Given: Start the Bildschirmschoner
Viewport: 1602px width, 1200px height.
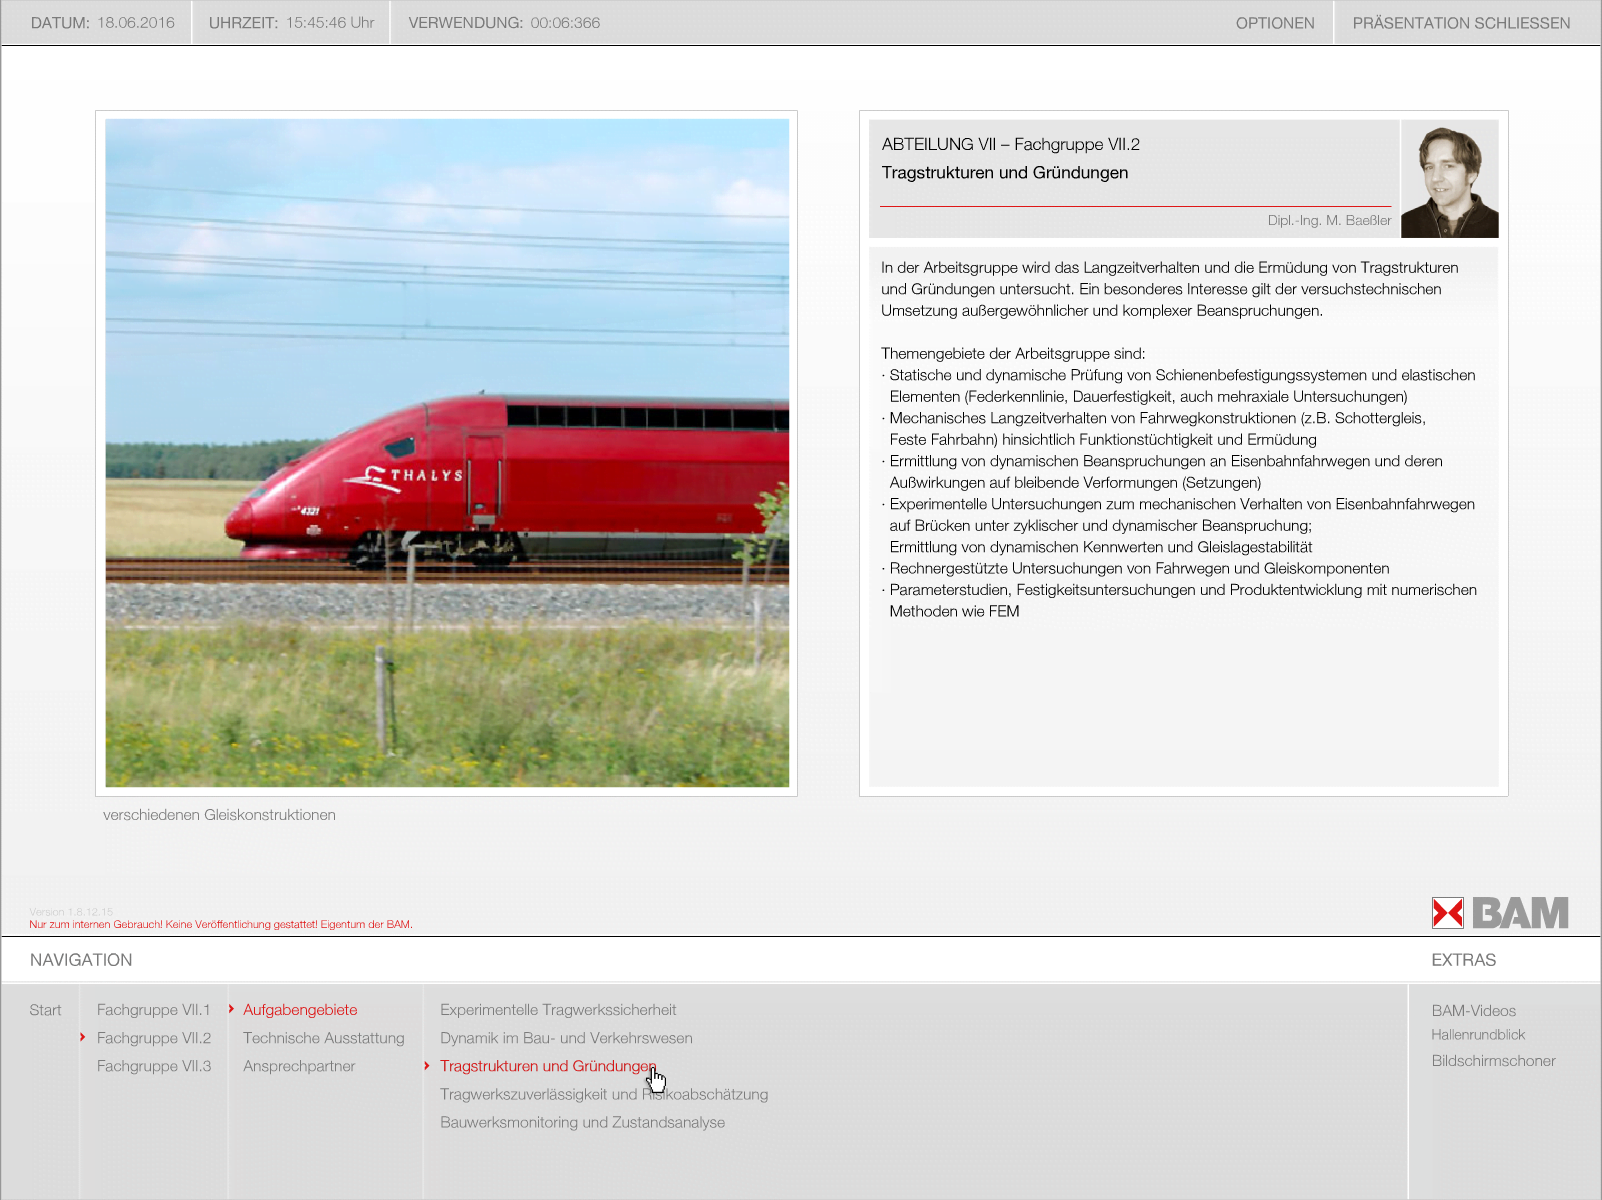Looking at the screenshot, I should click(x=1493, y=1061).
